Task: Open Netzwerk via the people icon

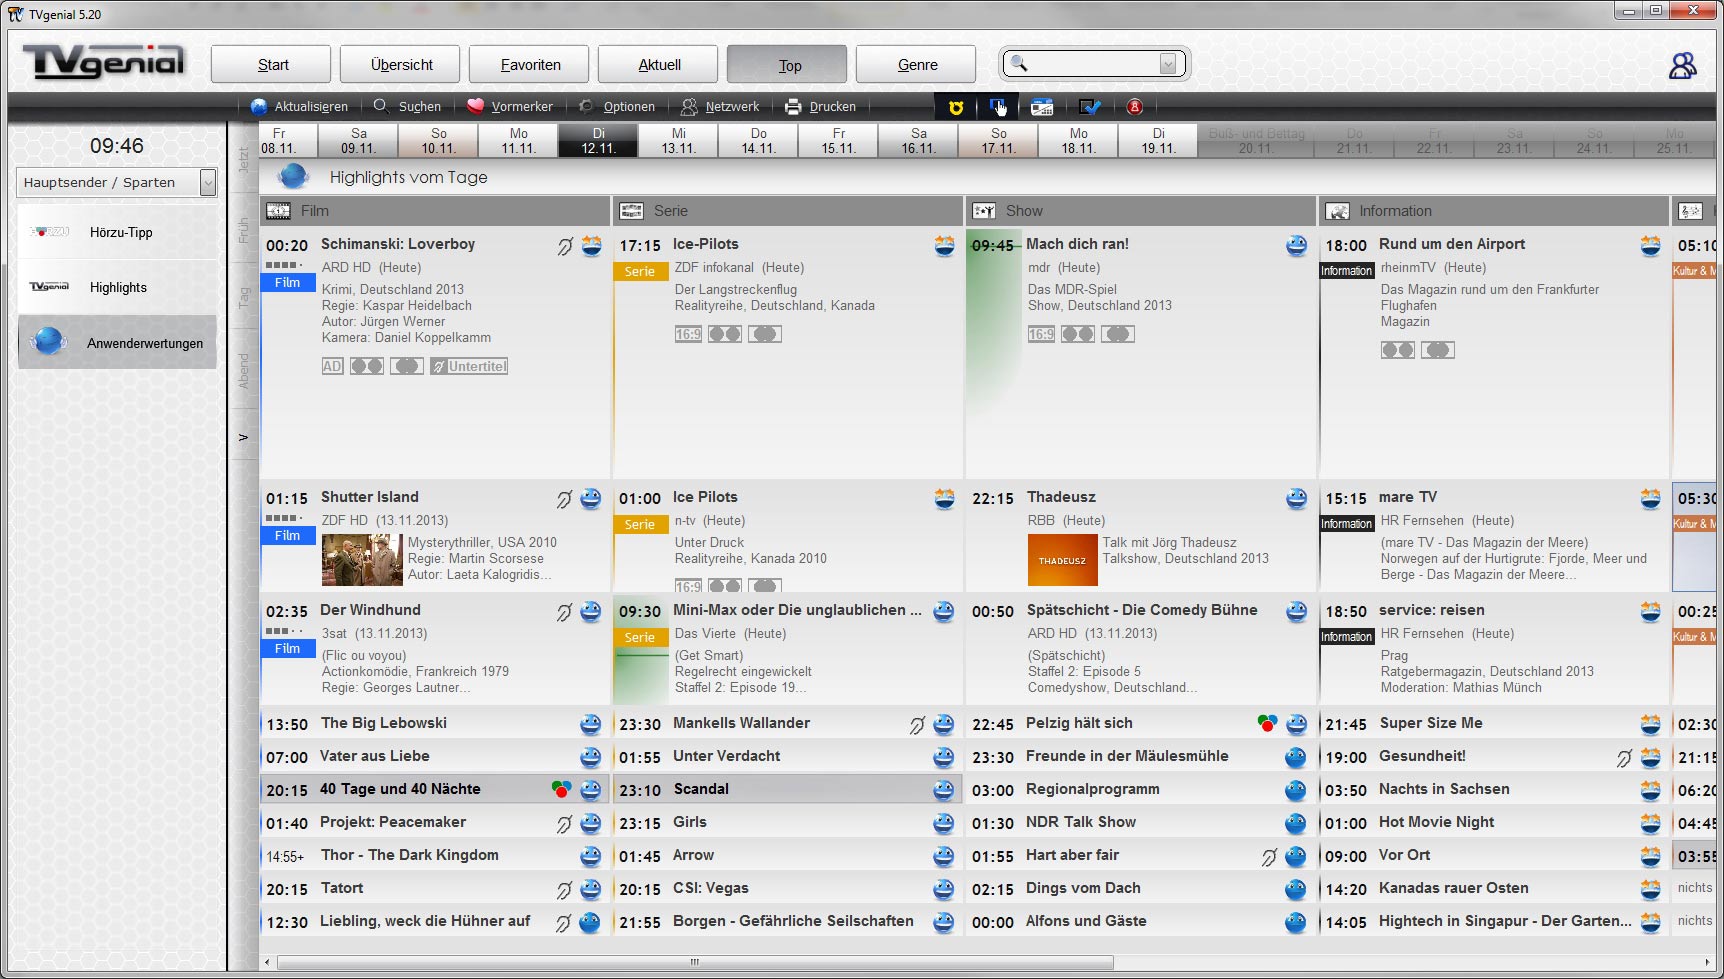Action: [690, 106]
